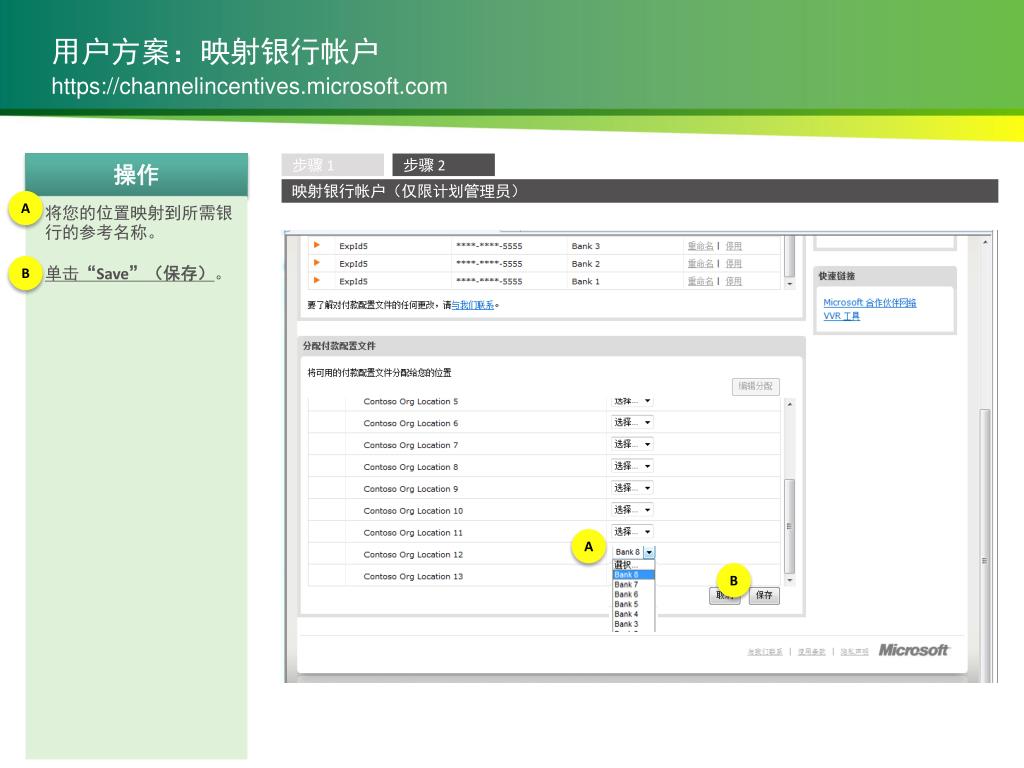The image size is (1024, 768).
Task: Select the Contoso Org Location 8 row text
Action: pos(411,467)
